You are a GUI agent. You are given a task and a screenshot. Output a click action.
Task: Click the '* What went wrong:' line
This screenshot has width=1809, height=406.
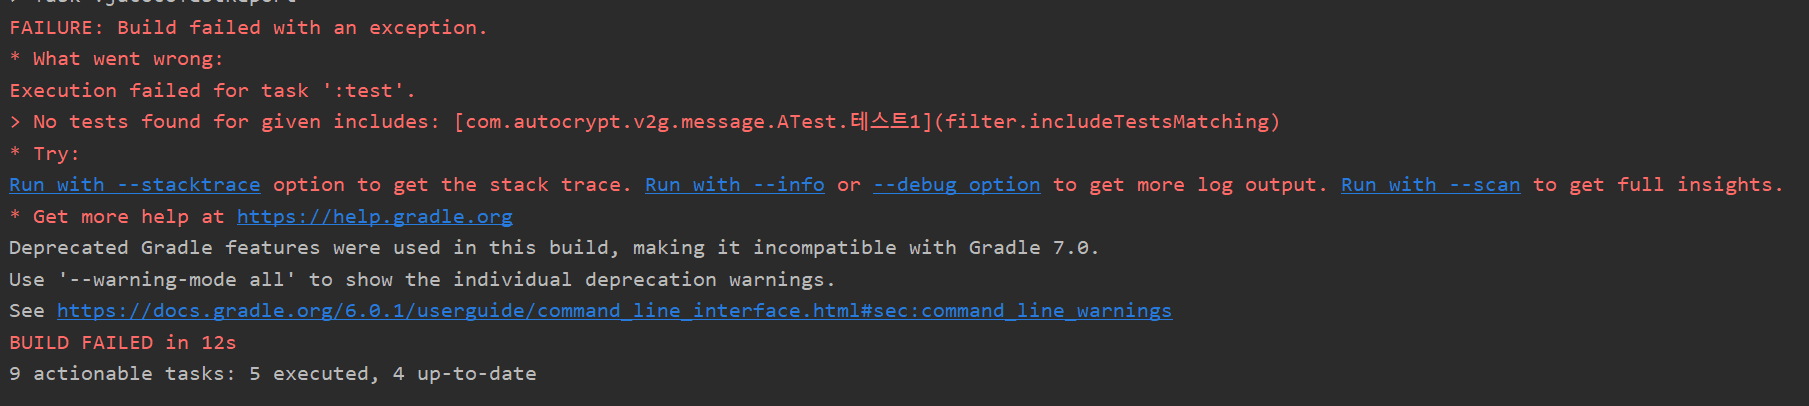pyautogui.click(x=117, y=59)
